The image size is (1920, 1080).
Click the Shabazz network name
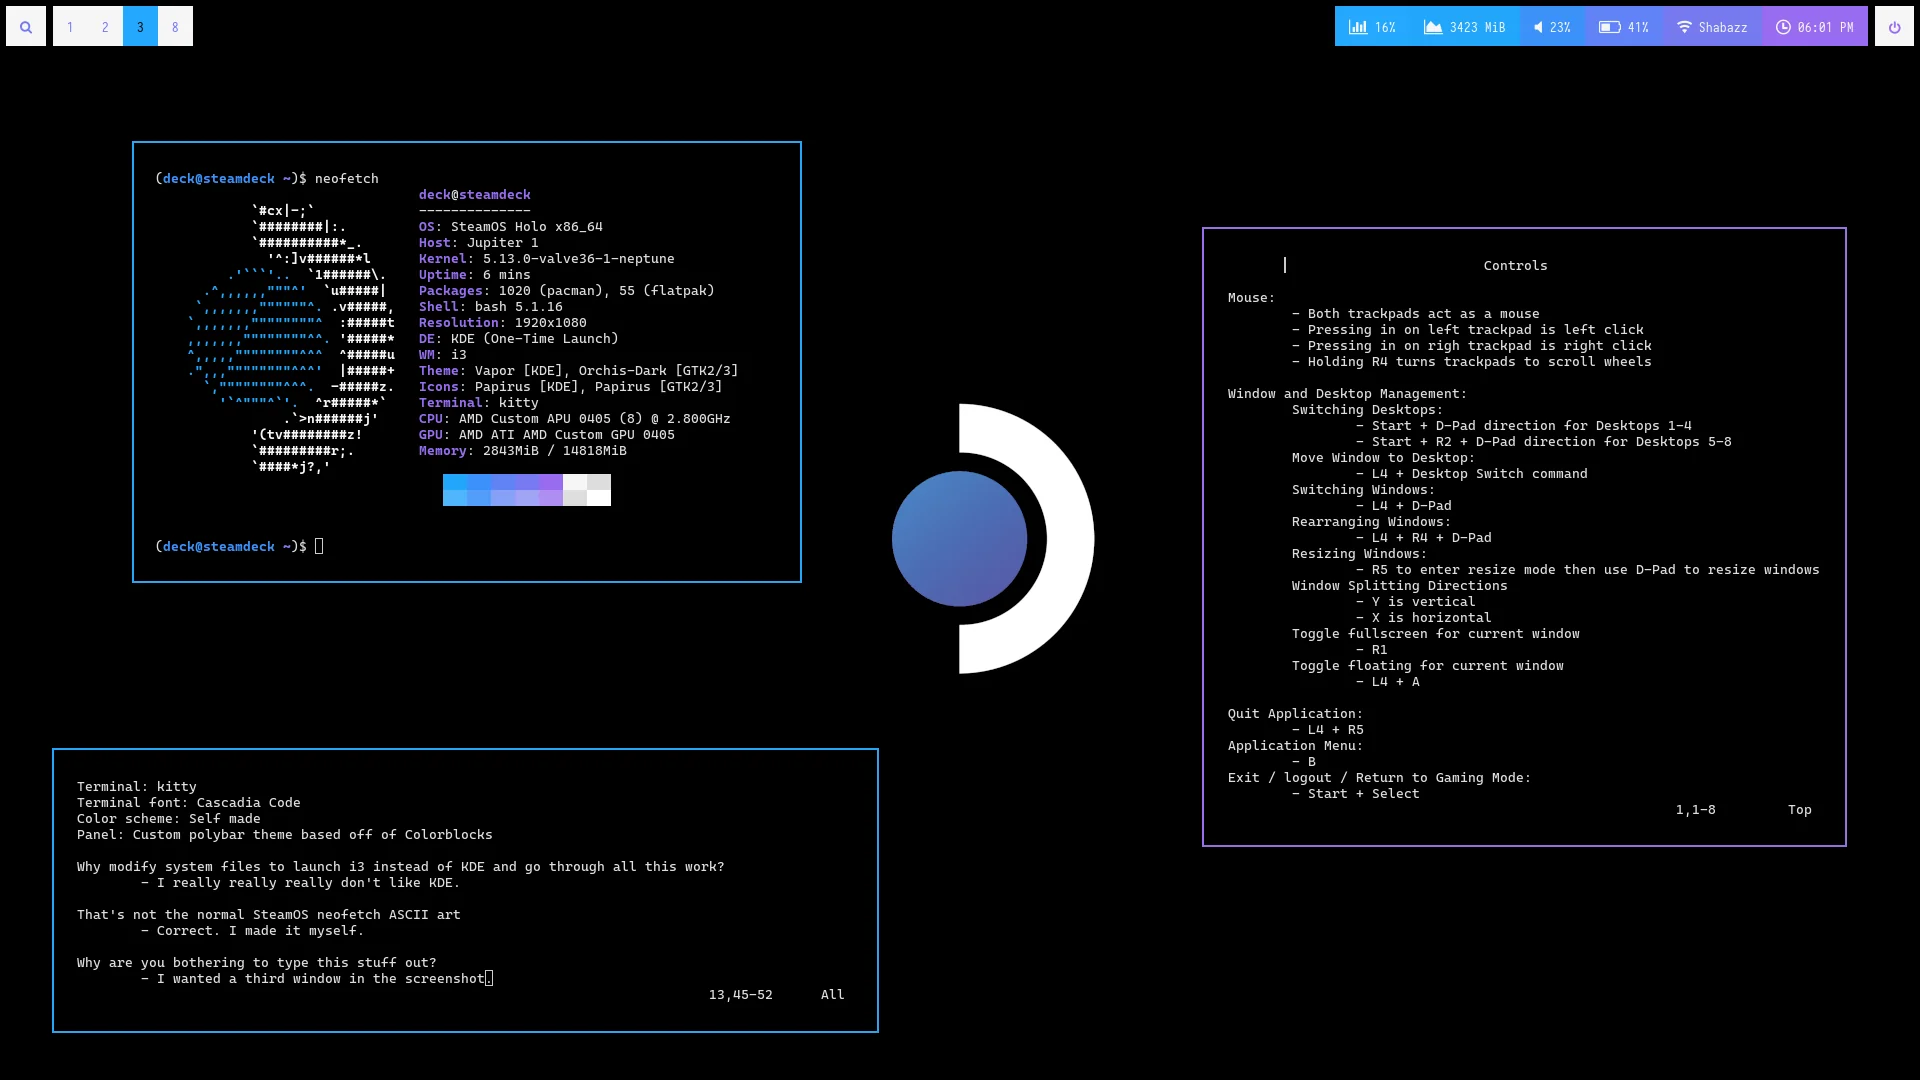tap(1722, 27)
